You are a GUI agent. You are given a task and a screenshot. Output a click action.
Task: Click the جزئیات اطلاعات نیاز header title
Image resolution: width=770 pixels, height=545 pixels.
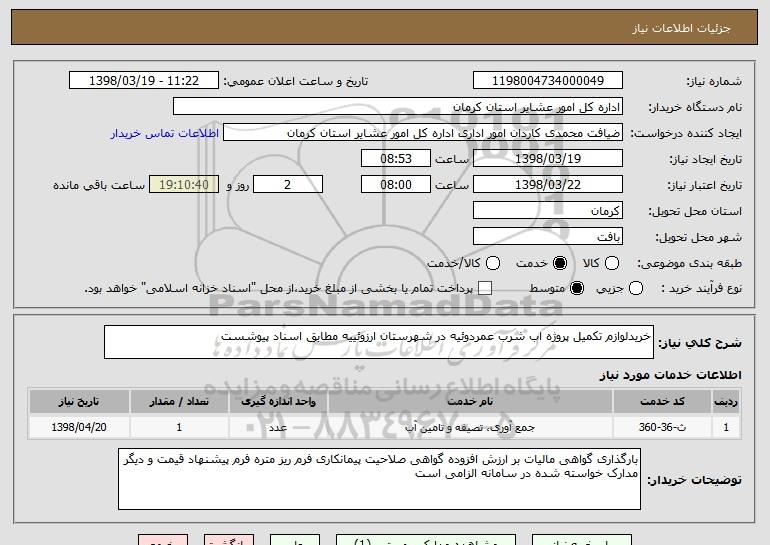pyautogui.click(x=681, y=28)
